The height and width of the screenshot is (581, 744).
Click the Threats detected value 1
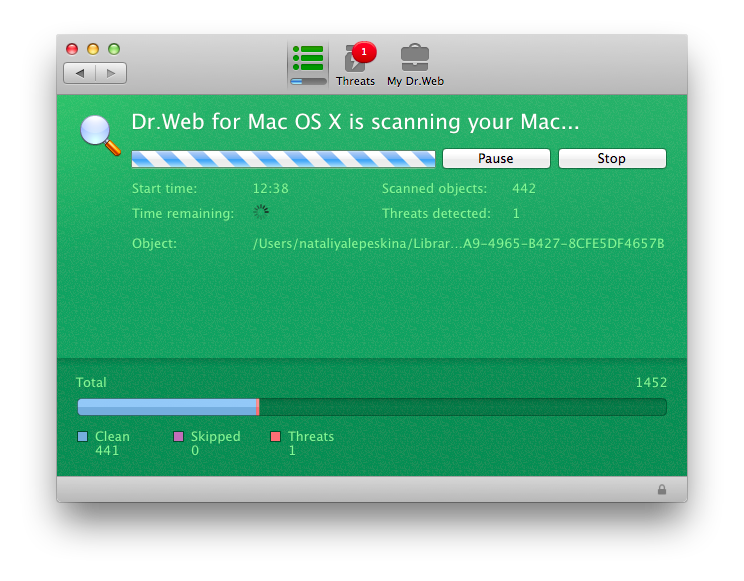pos(516,214)
